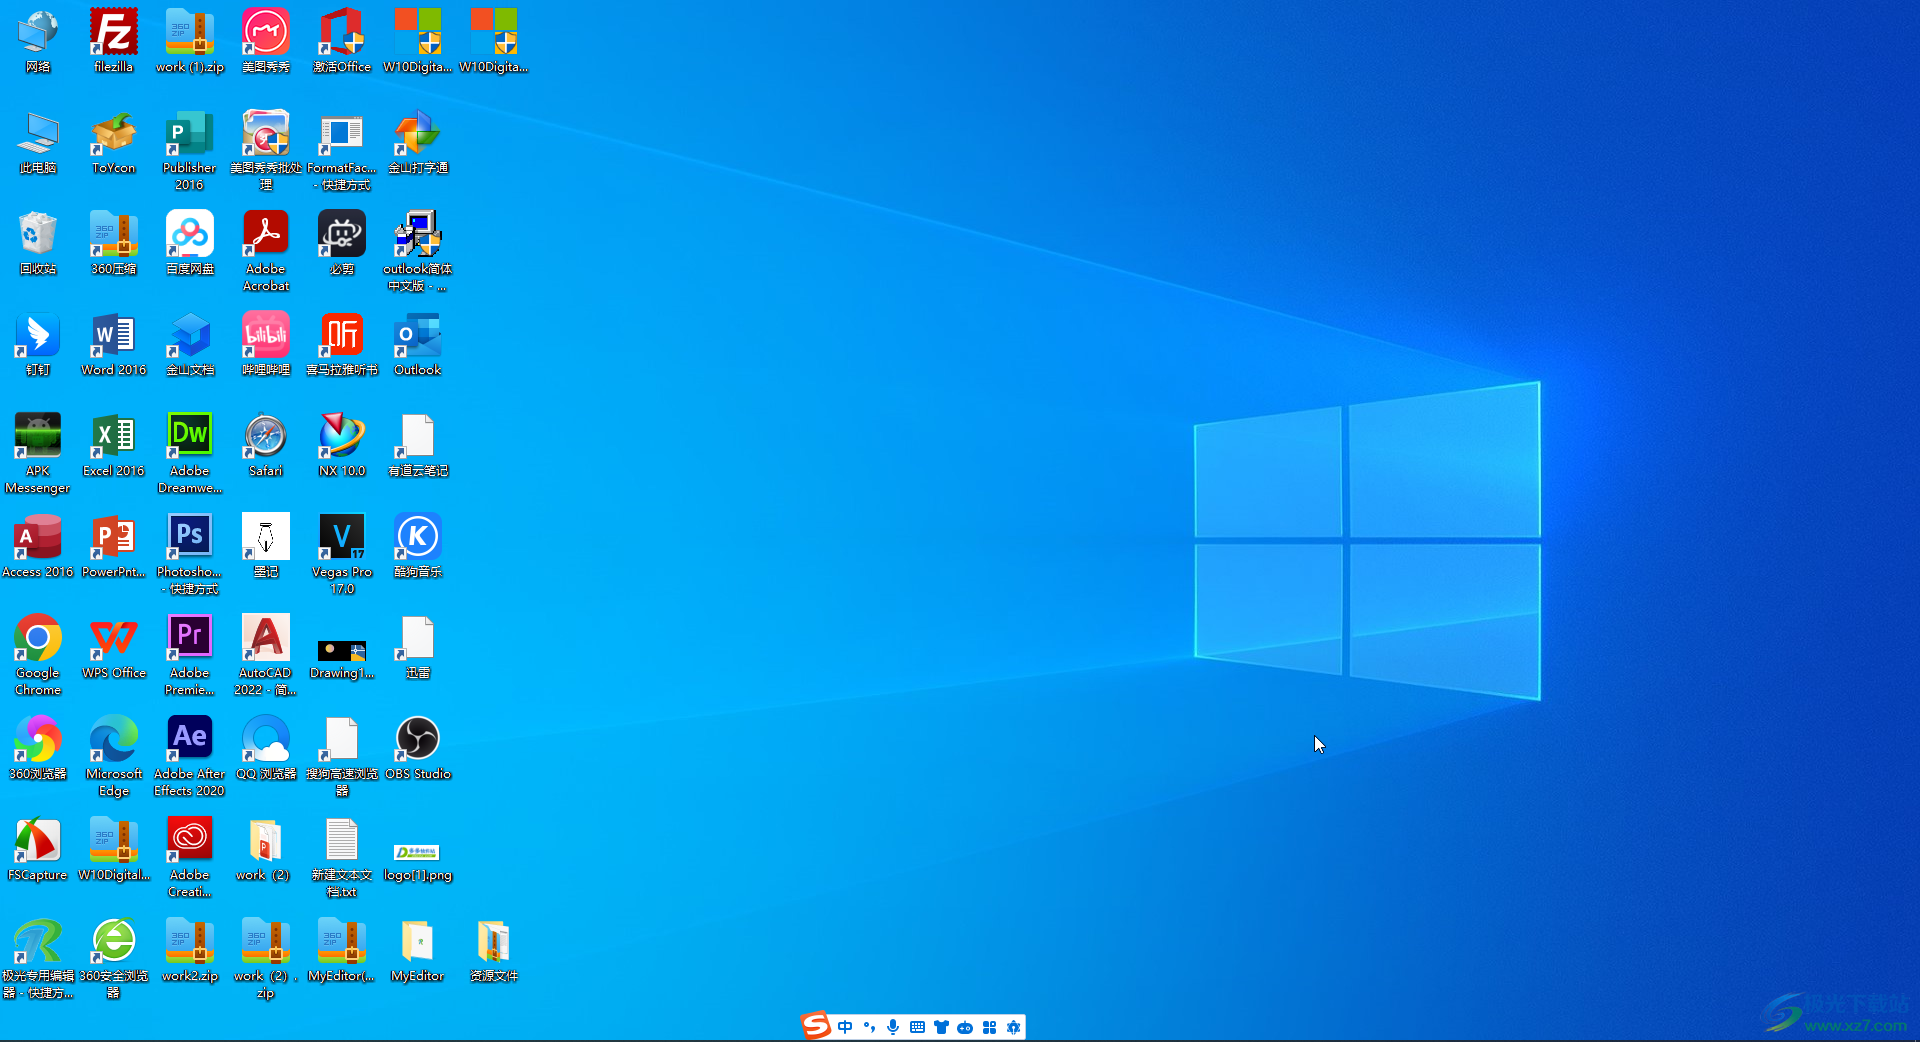Click the Sogou input S logo
Screen dimensions: 1920x1042
[816, 1026]
